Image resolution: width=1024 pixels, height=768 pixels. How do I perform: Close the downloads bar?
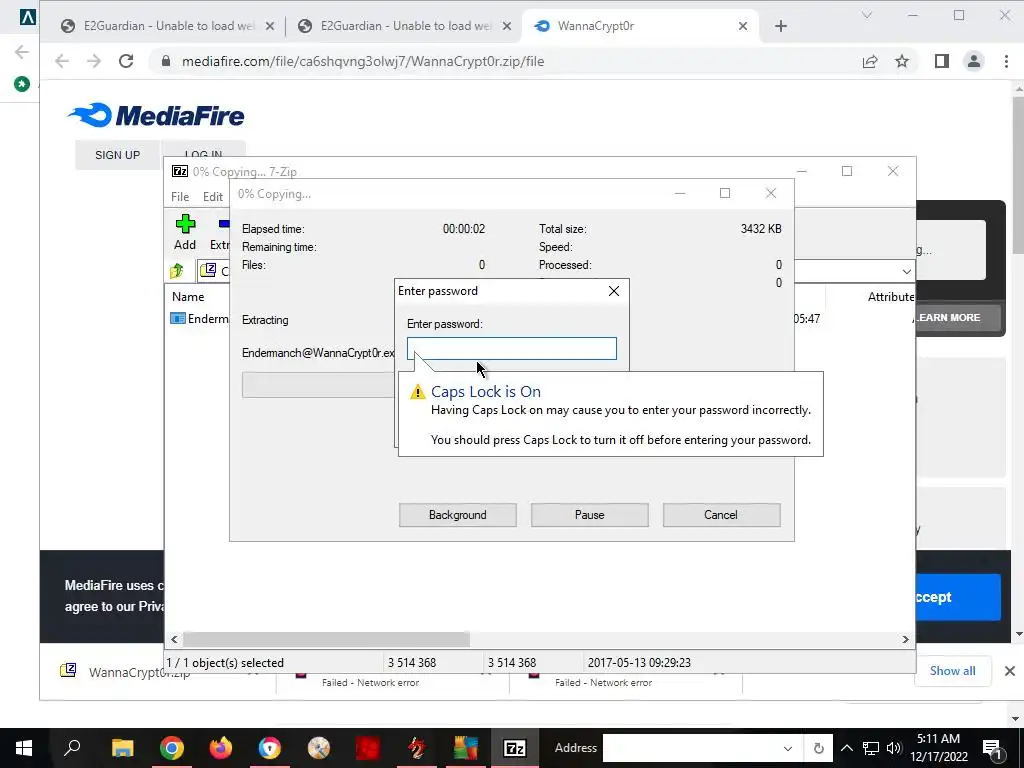(1009, 671)
